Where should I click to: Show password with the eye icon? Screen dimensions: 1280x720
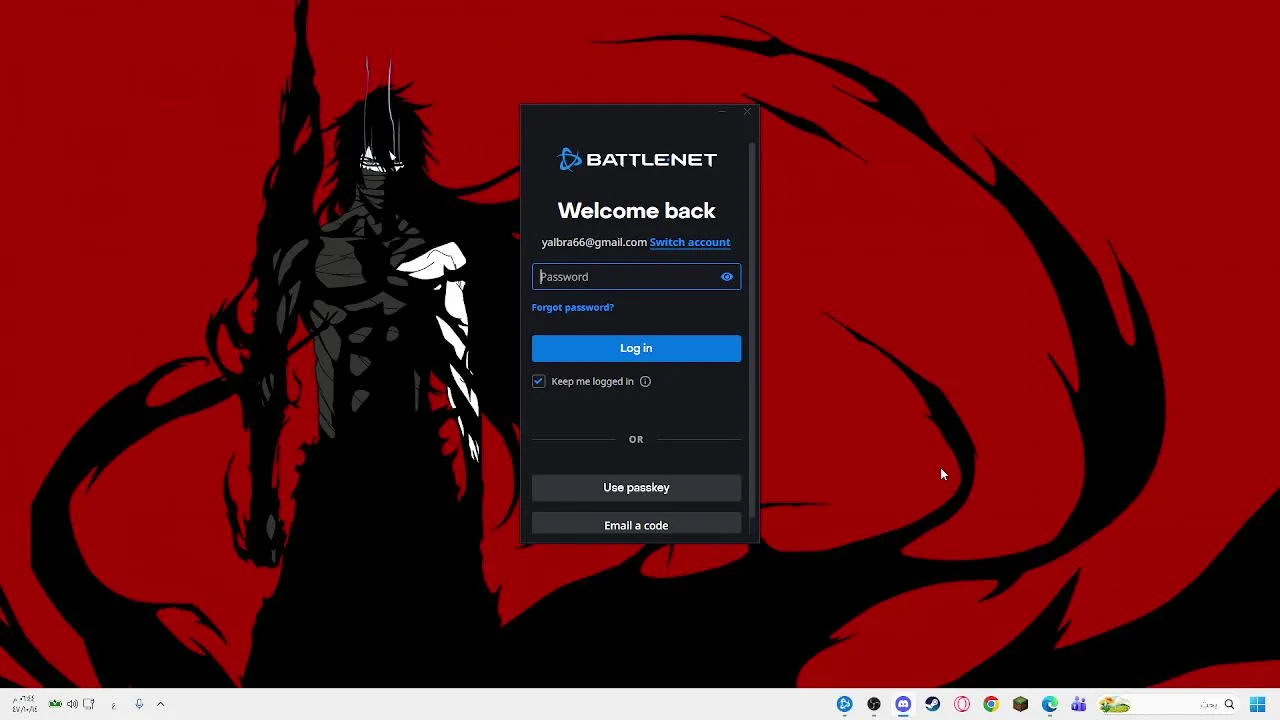727,277
